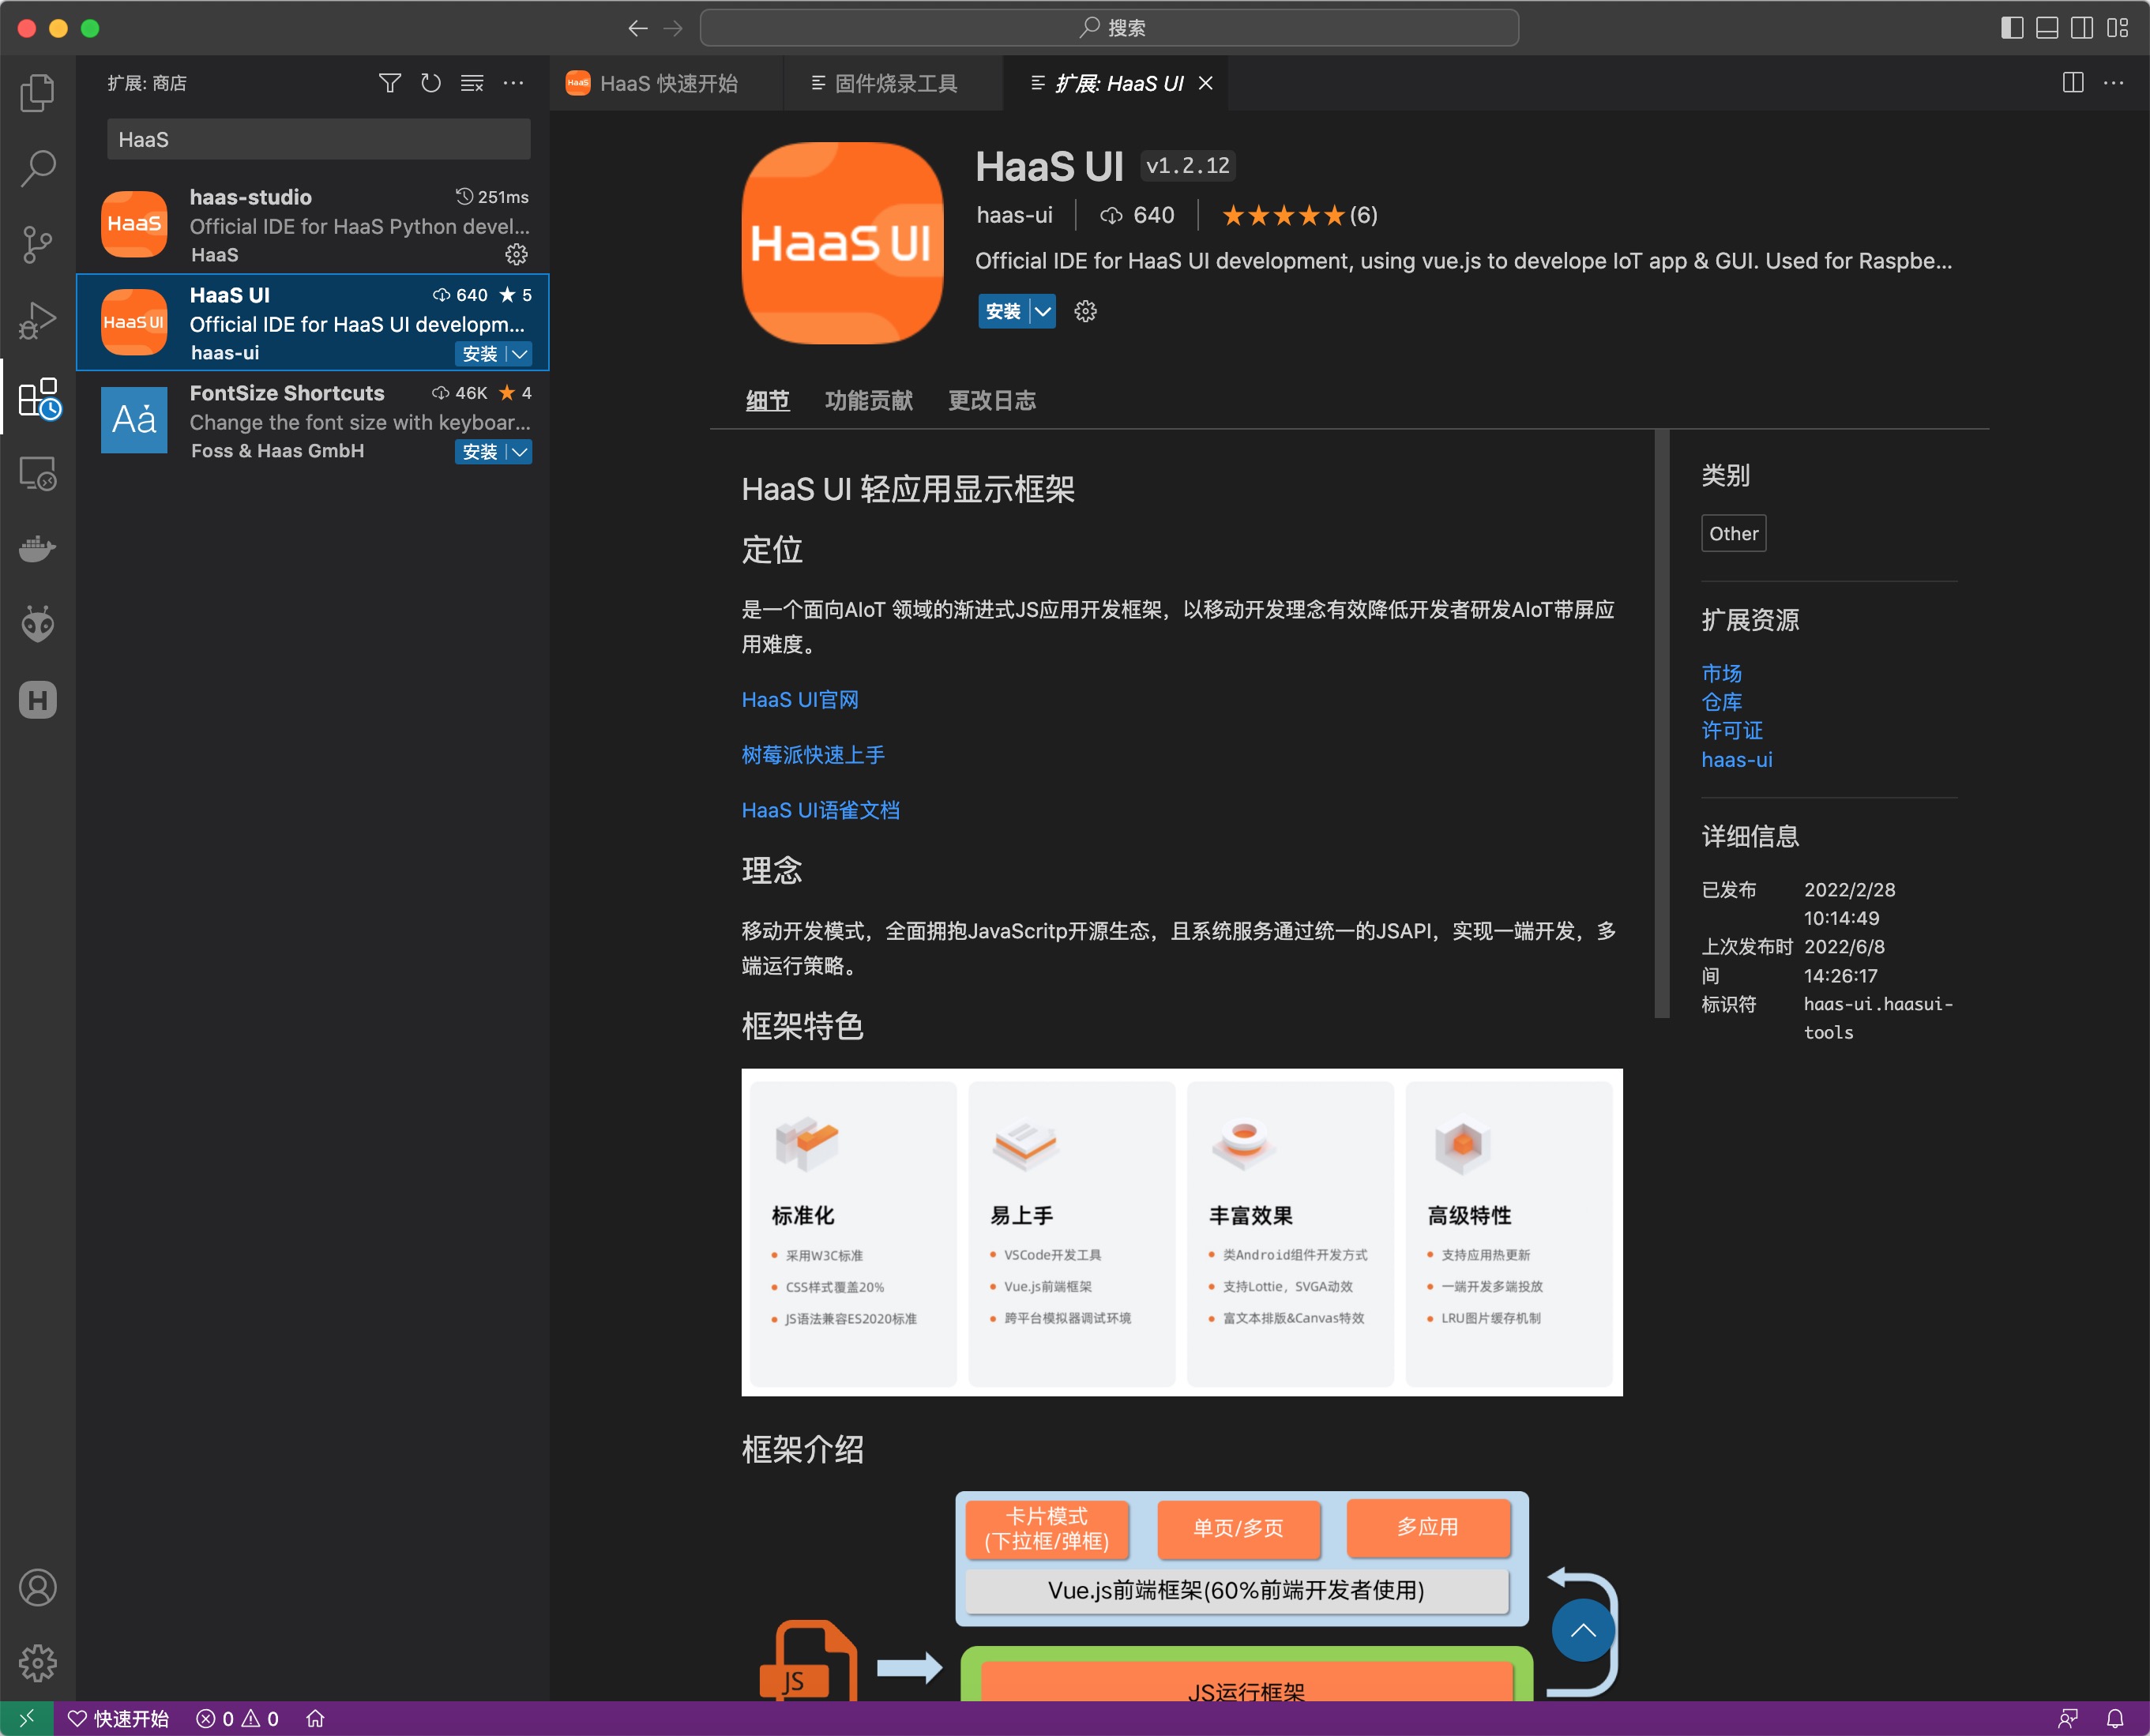Viewport: 2150px width, 1736px height.
Task: Go back in navigation history
Action: (638, 28)
